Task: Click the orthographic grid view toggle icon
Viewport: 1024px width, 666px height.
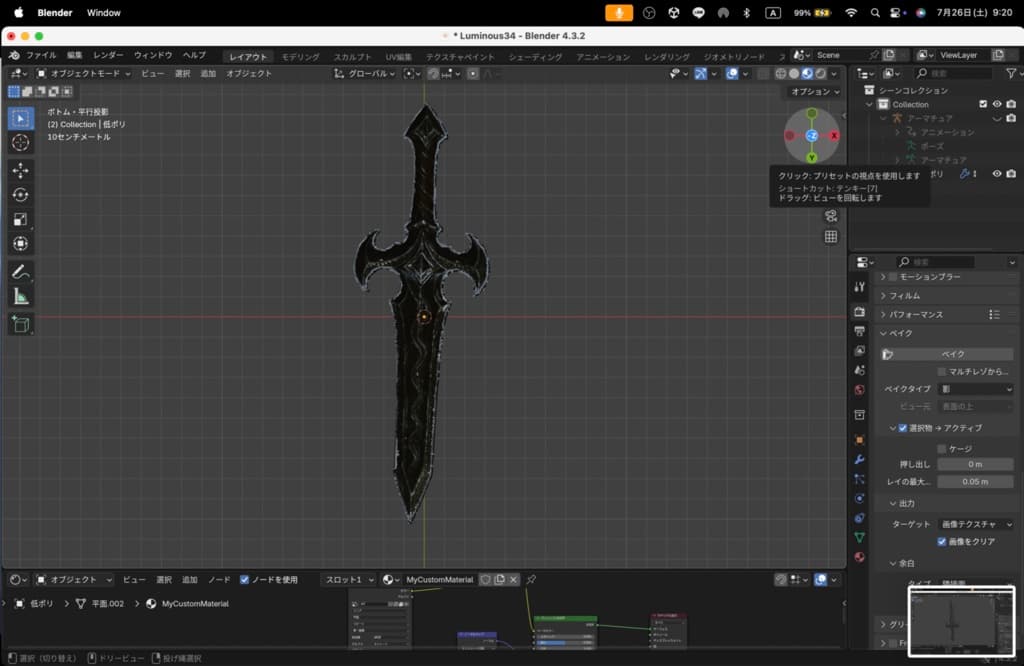Action: pyautogui.click(x=830, y=237)
